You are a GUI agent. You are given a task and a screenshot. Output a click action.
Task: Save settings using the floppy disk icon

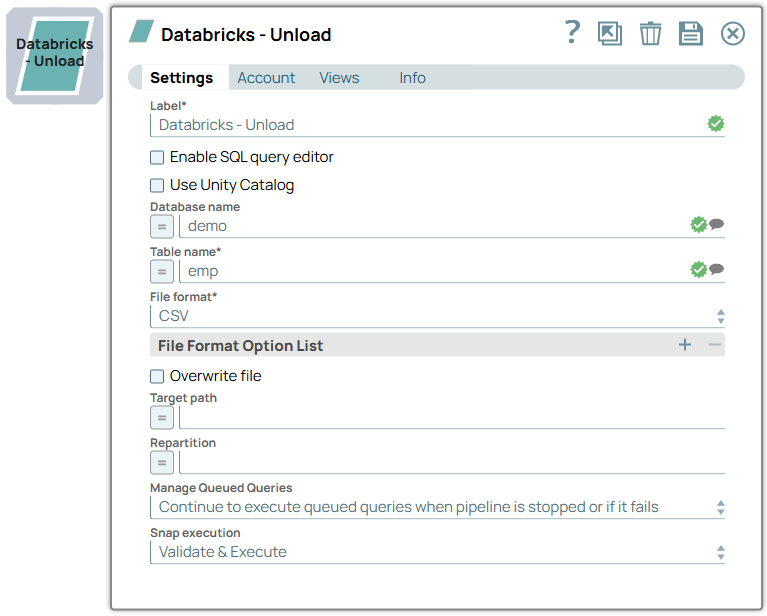click(x=691, y=34)
